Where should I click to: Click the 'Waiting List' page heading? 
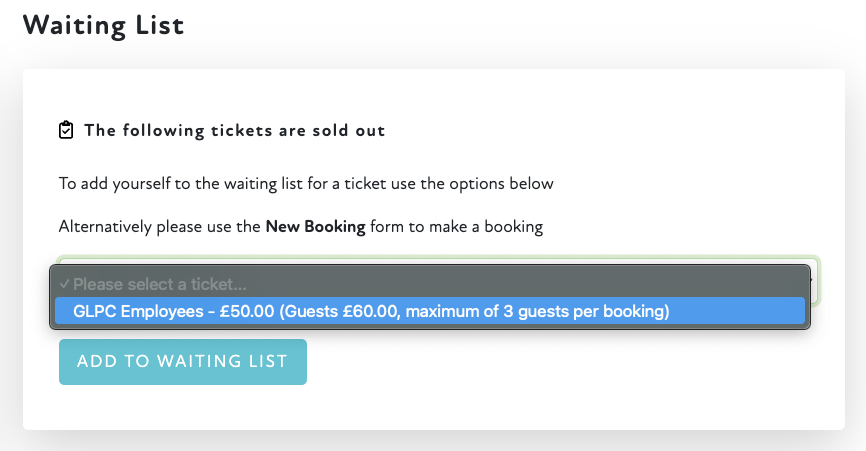tap(103, 25)
